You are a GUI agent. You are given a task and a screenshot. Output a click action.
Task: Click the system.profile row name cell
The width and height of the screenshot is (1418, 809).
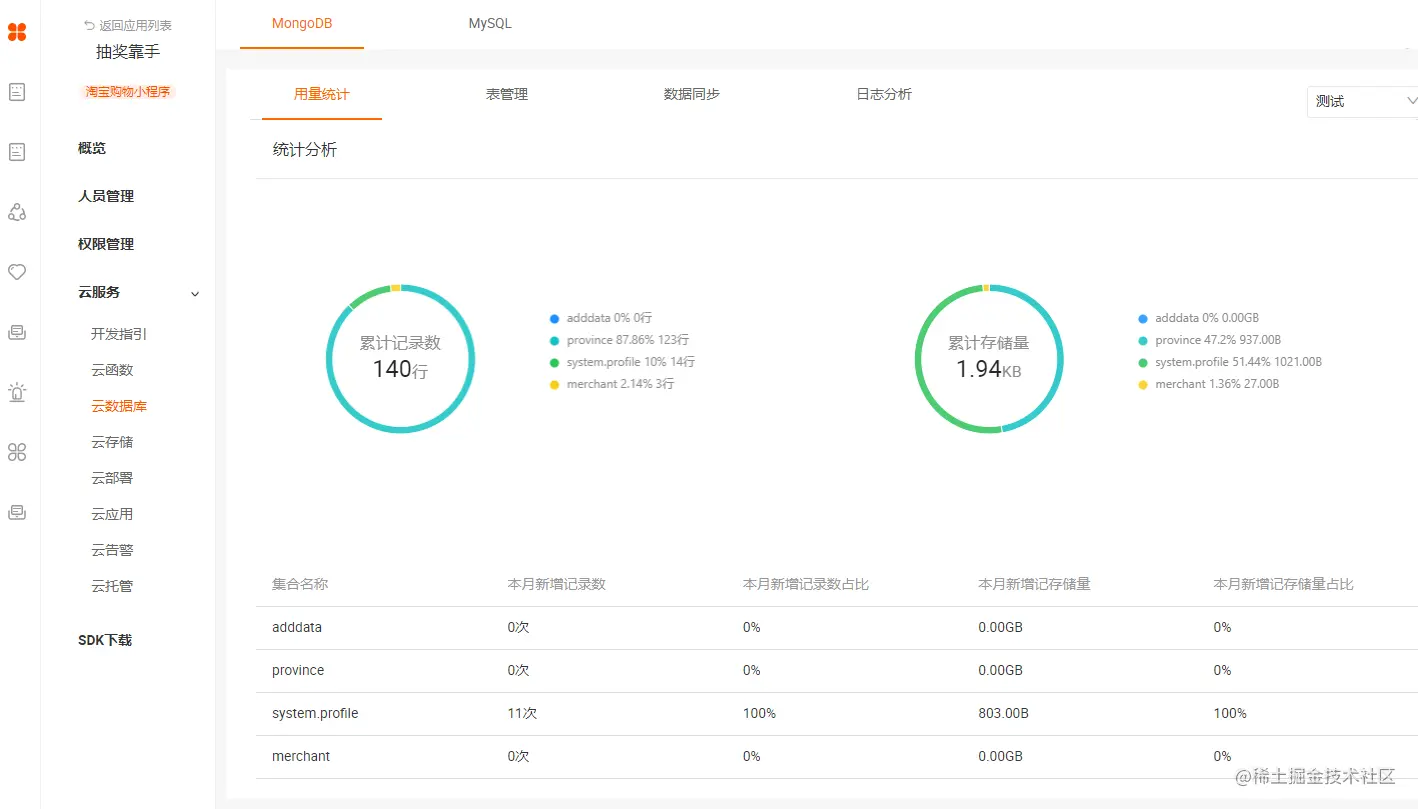tap(315, 713)
